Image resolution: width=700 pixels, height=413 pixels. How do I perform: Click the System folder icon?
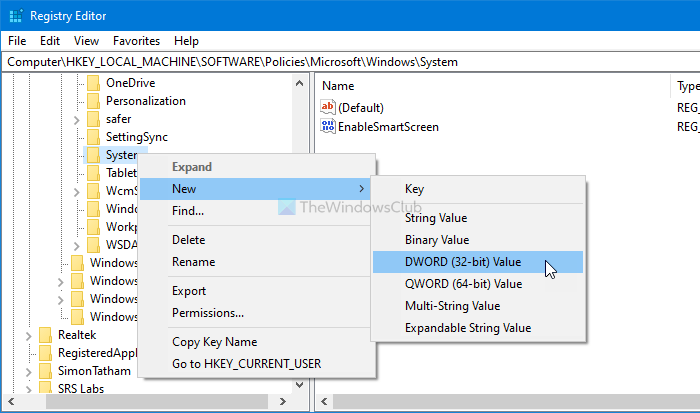coord(93,155)
